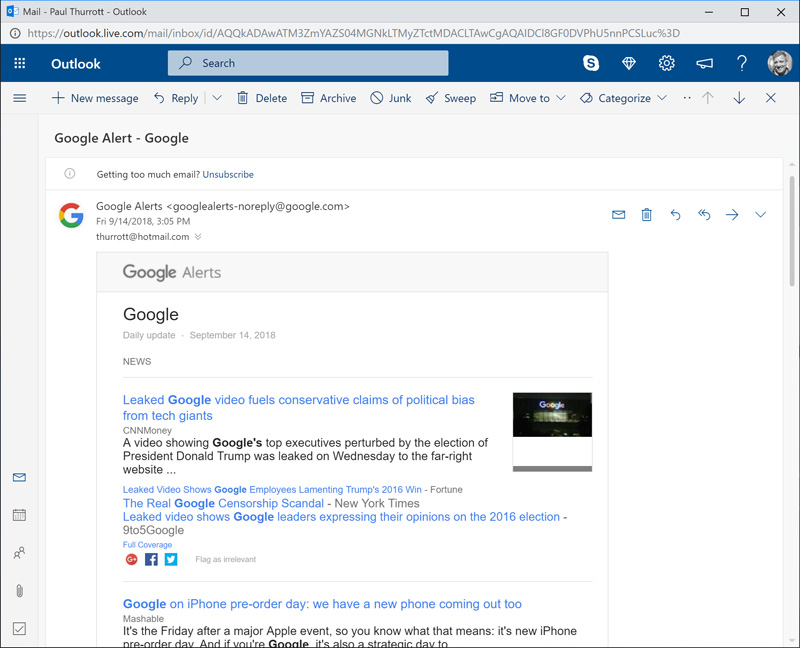Open the Categorize dropdown menu
The image size is (800, 648).
662,98
